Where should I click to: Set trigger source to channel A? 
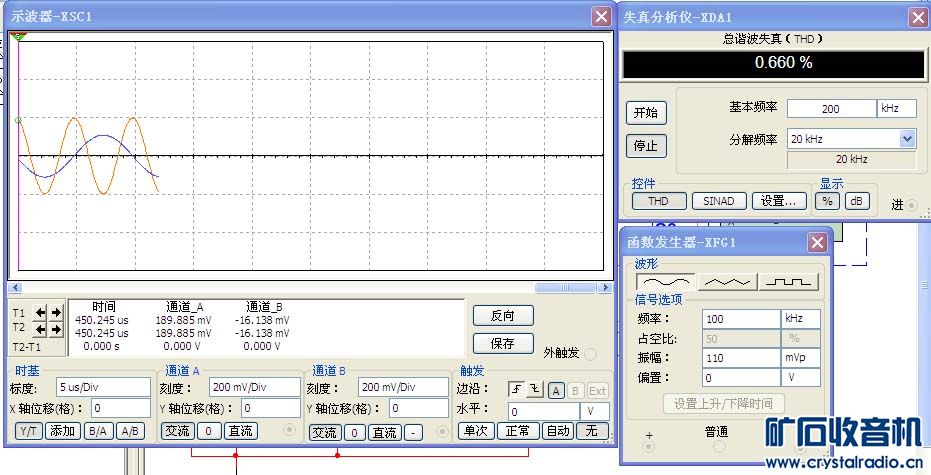coord(555,390)
